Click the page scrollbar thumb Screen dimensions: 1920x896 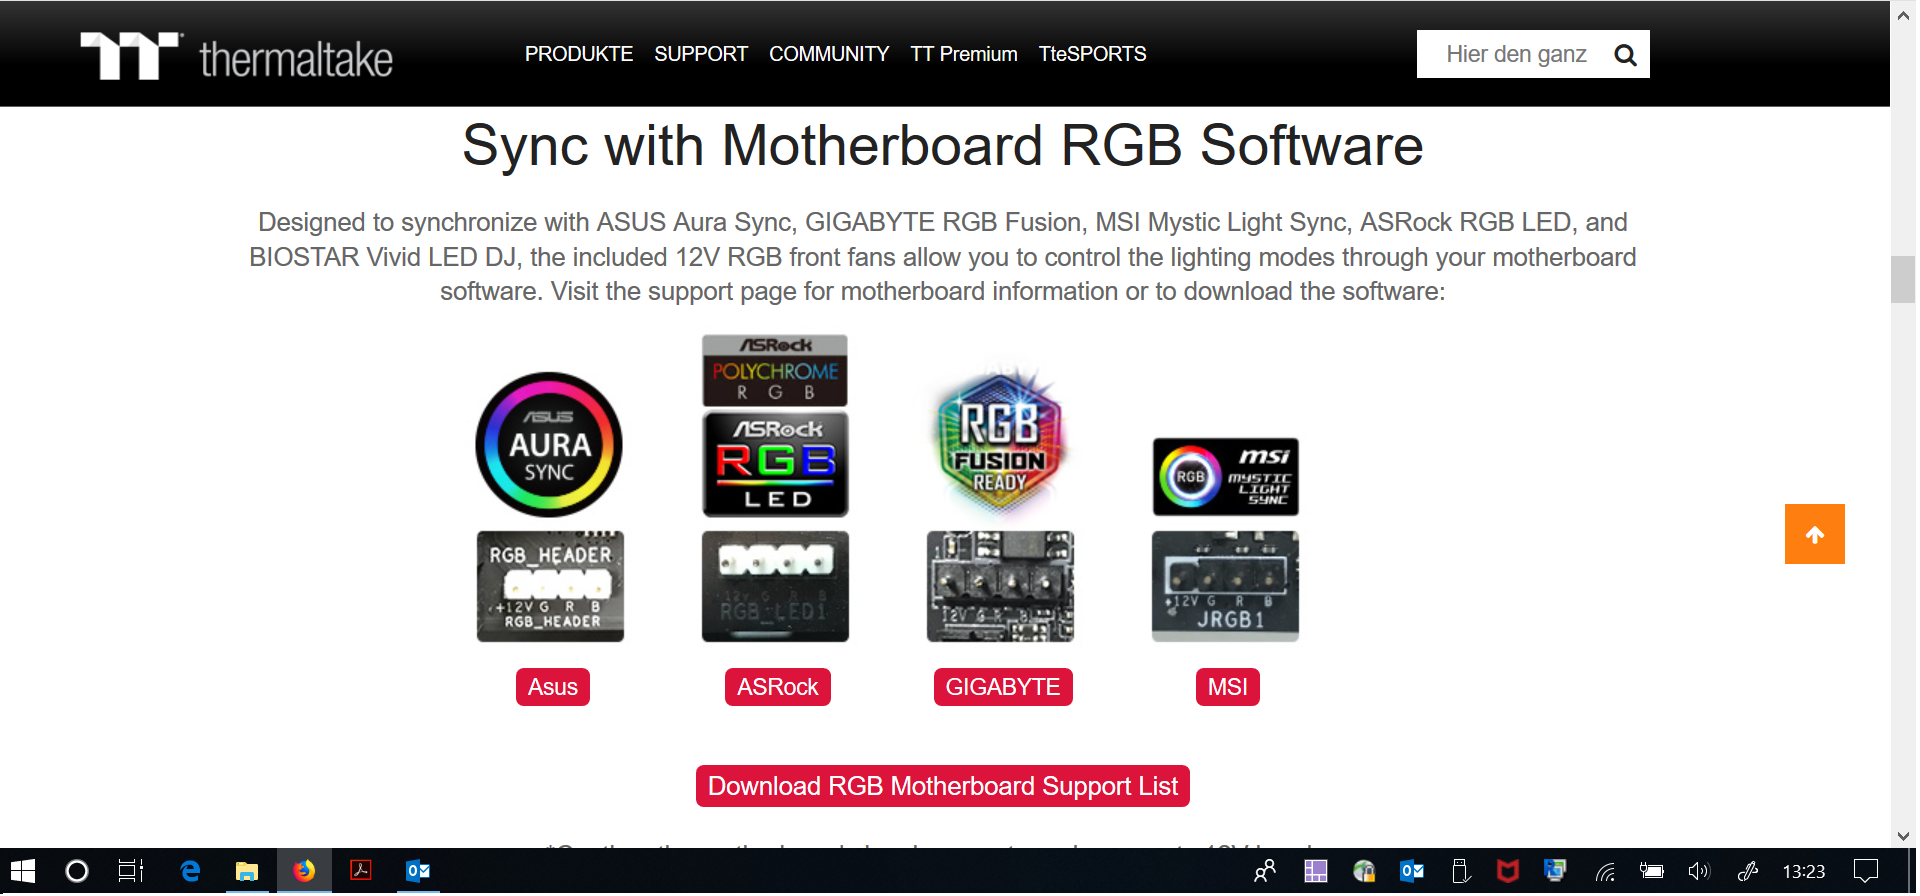[x=1903, y=279]
